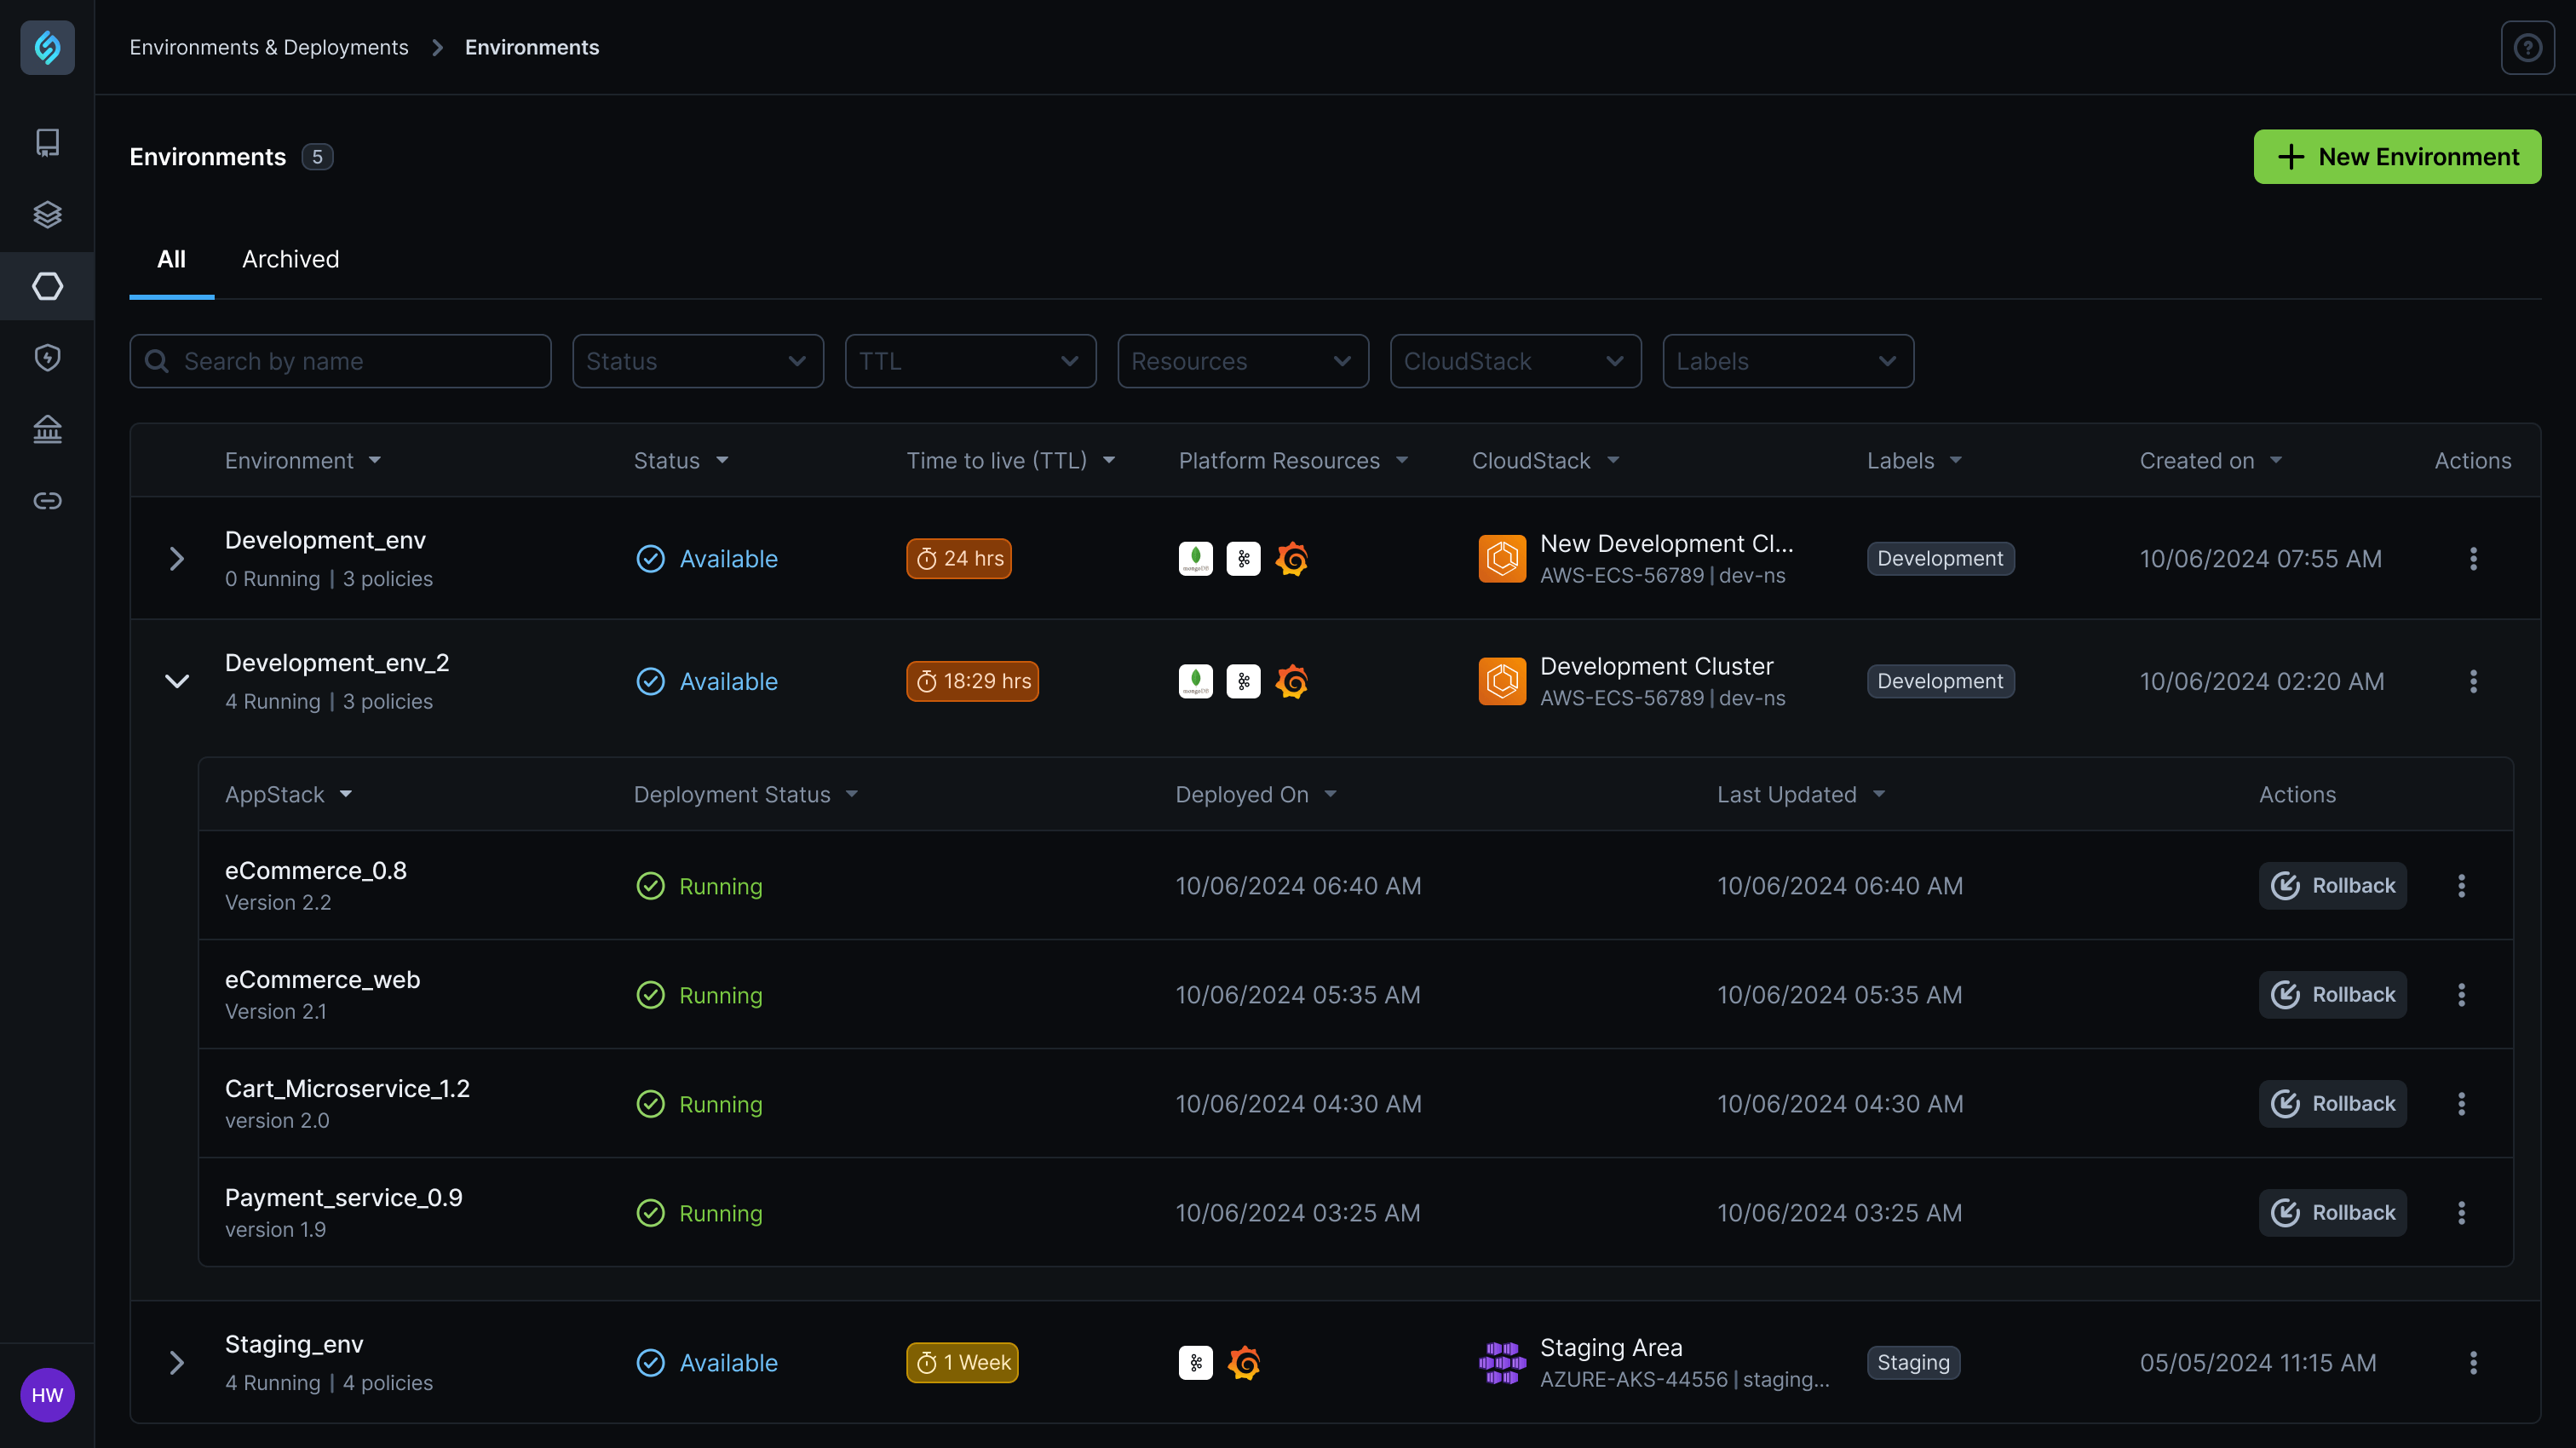Sort by Time to live (TTL) column

coord(1011,460)
